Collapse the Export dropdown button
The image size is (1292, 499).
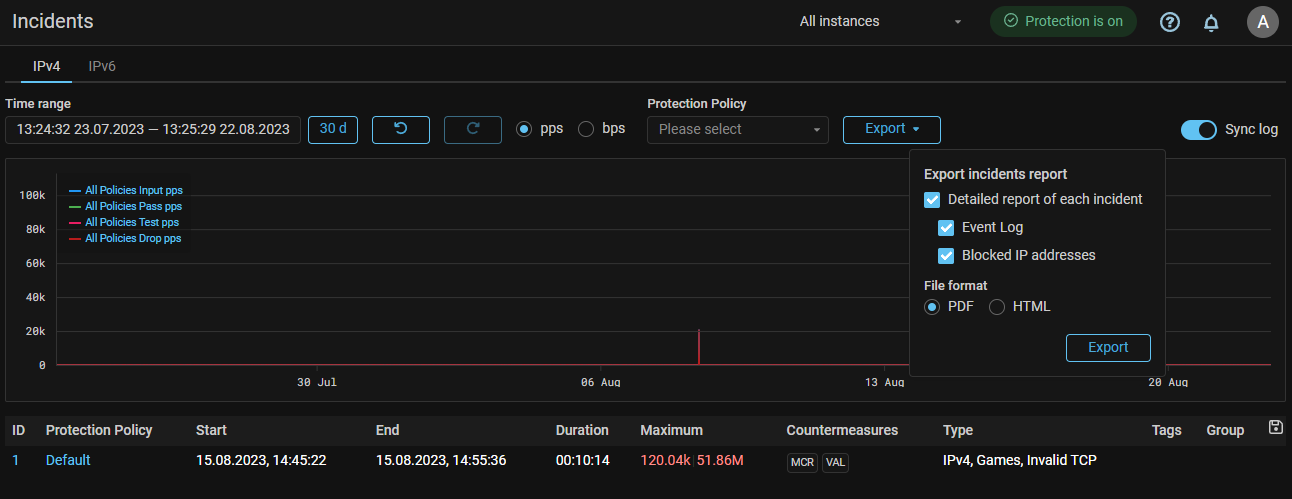click(x=891, y=129)
